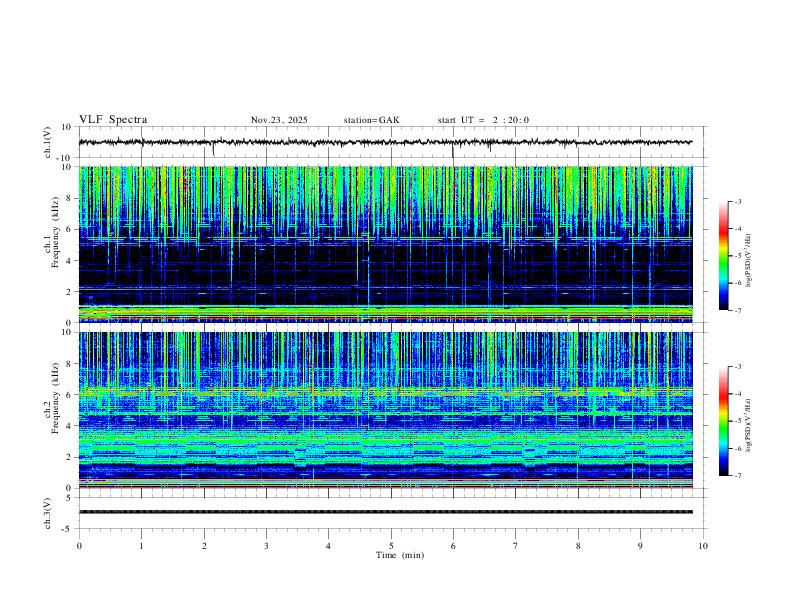Click the time-axis tick label "1"

[x=142, y=546]
